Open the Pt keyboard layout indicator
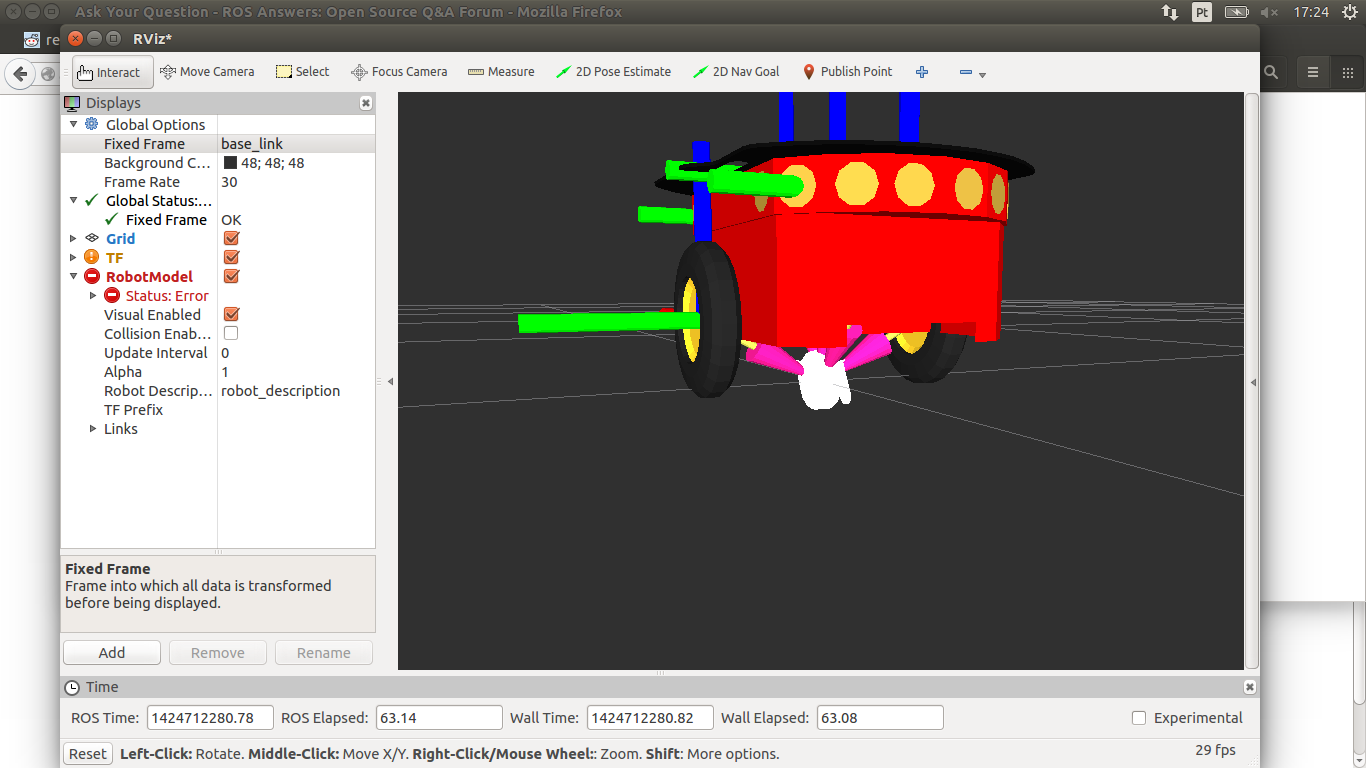The image size is (1366, 768). (1202, 12)
